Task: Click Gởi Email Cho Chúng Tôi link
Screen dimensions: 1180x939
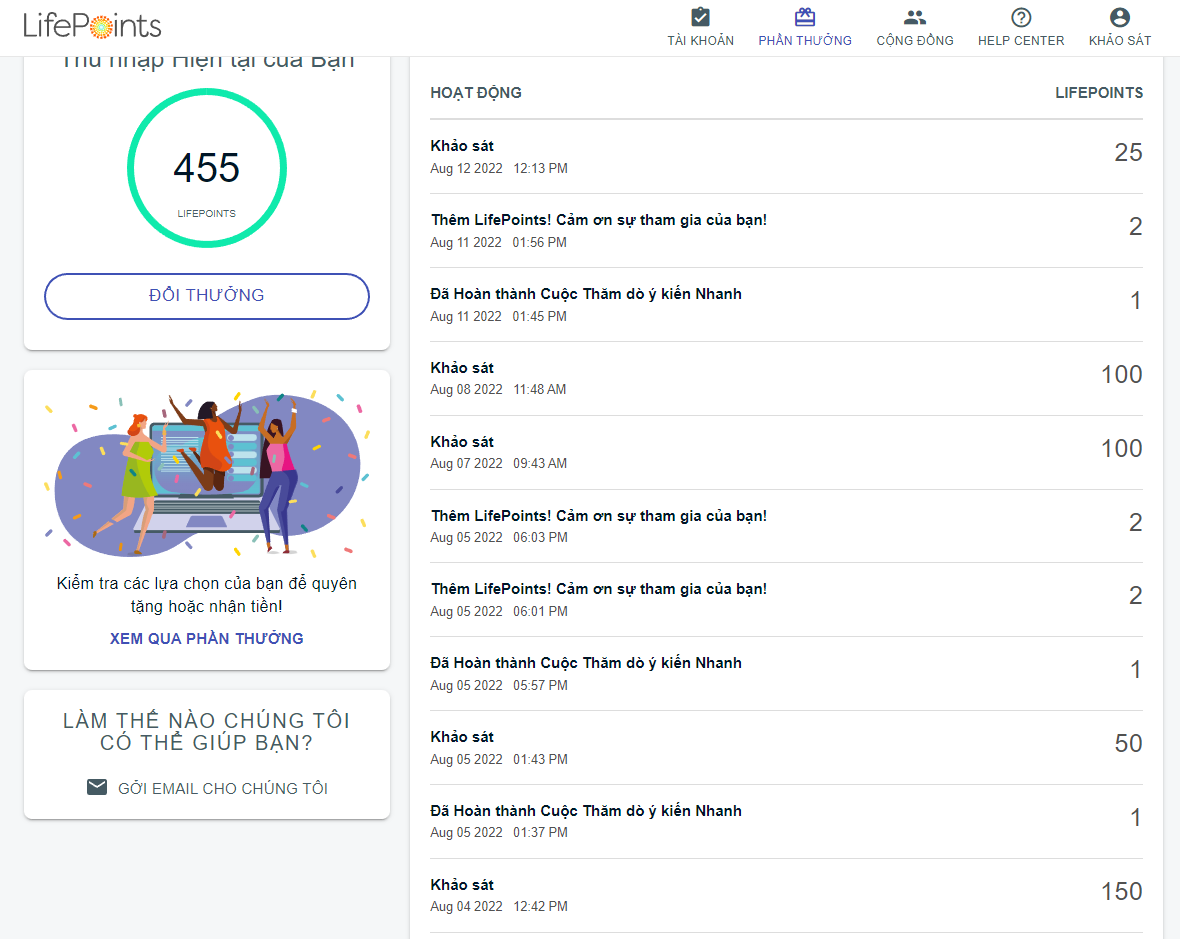Action: tap(222, 788)
